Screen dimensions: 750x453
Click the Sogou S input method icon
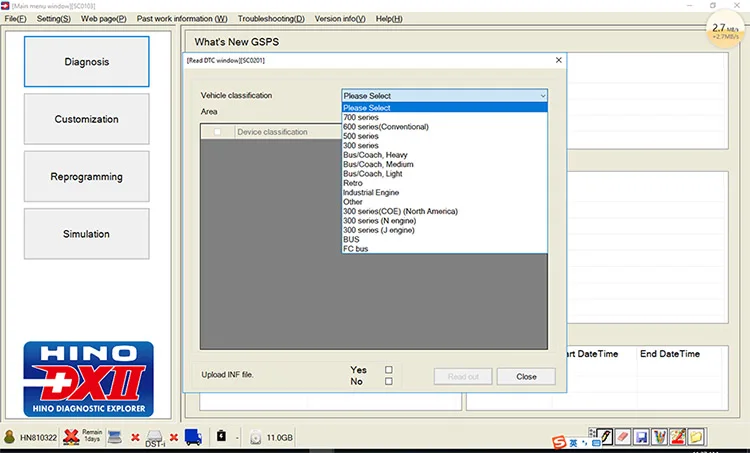pyautogui.click(x=559, y=442)
